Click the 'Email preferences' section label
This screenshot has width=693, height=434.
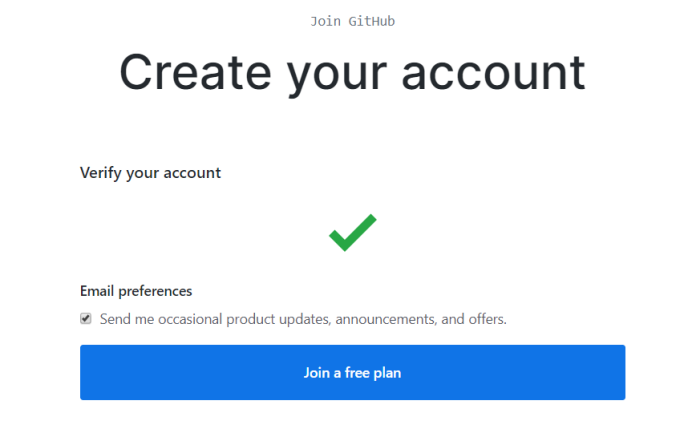click(x=136, y=291)
